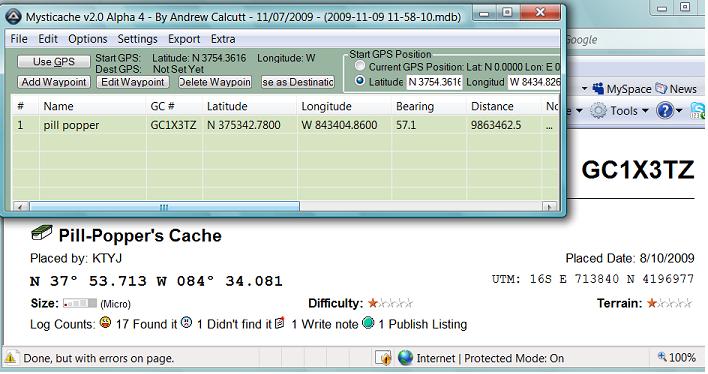Click the Latitude input field N 3754.3616
This screenshot has height=374, width=708.
coord(435,82)
